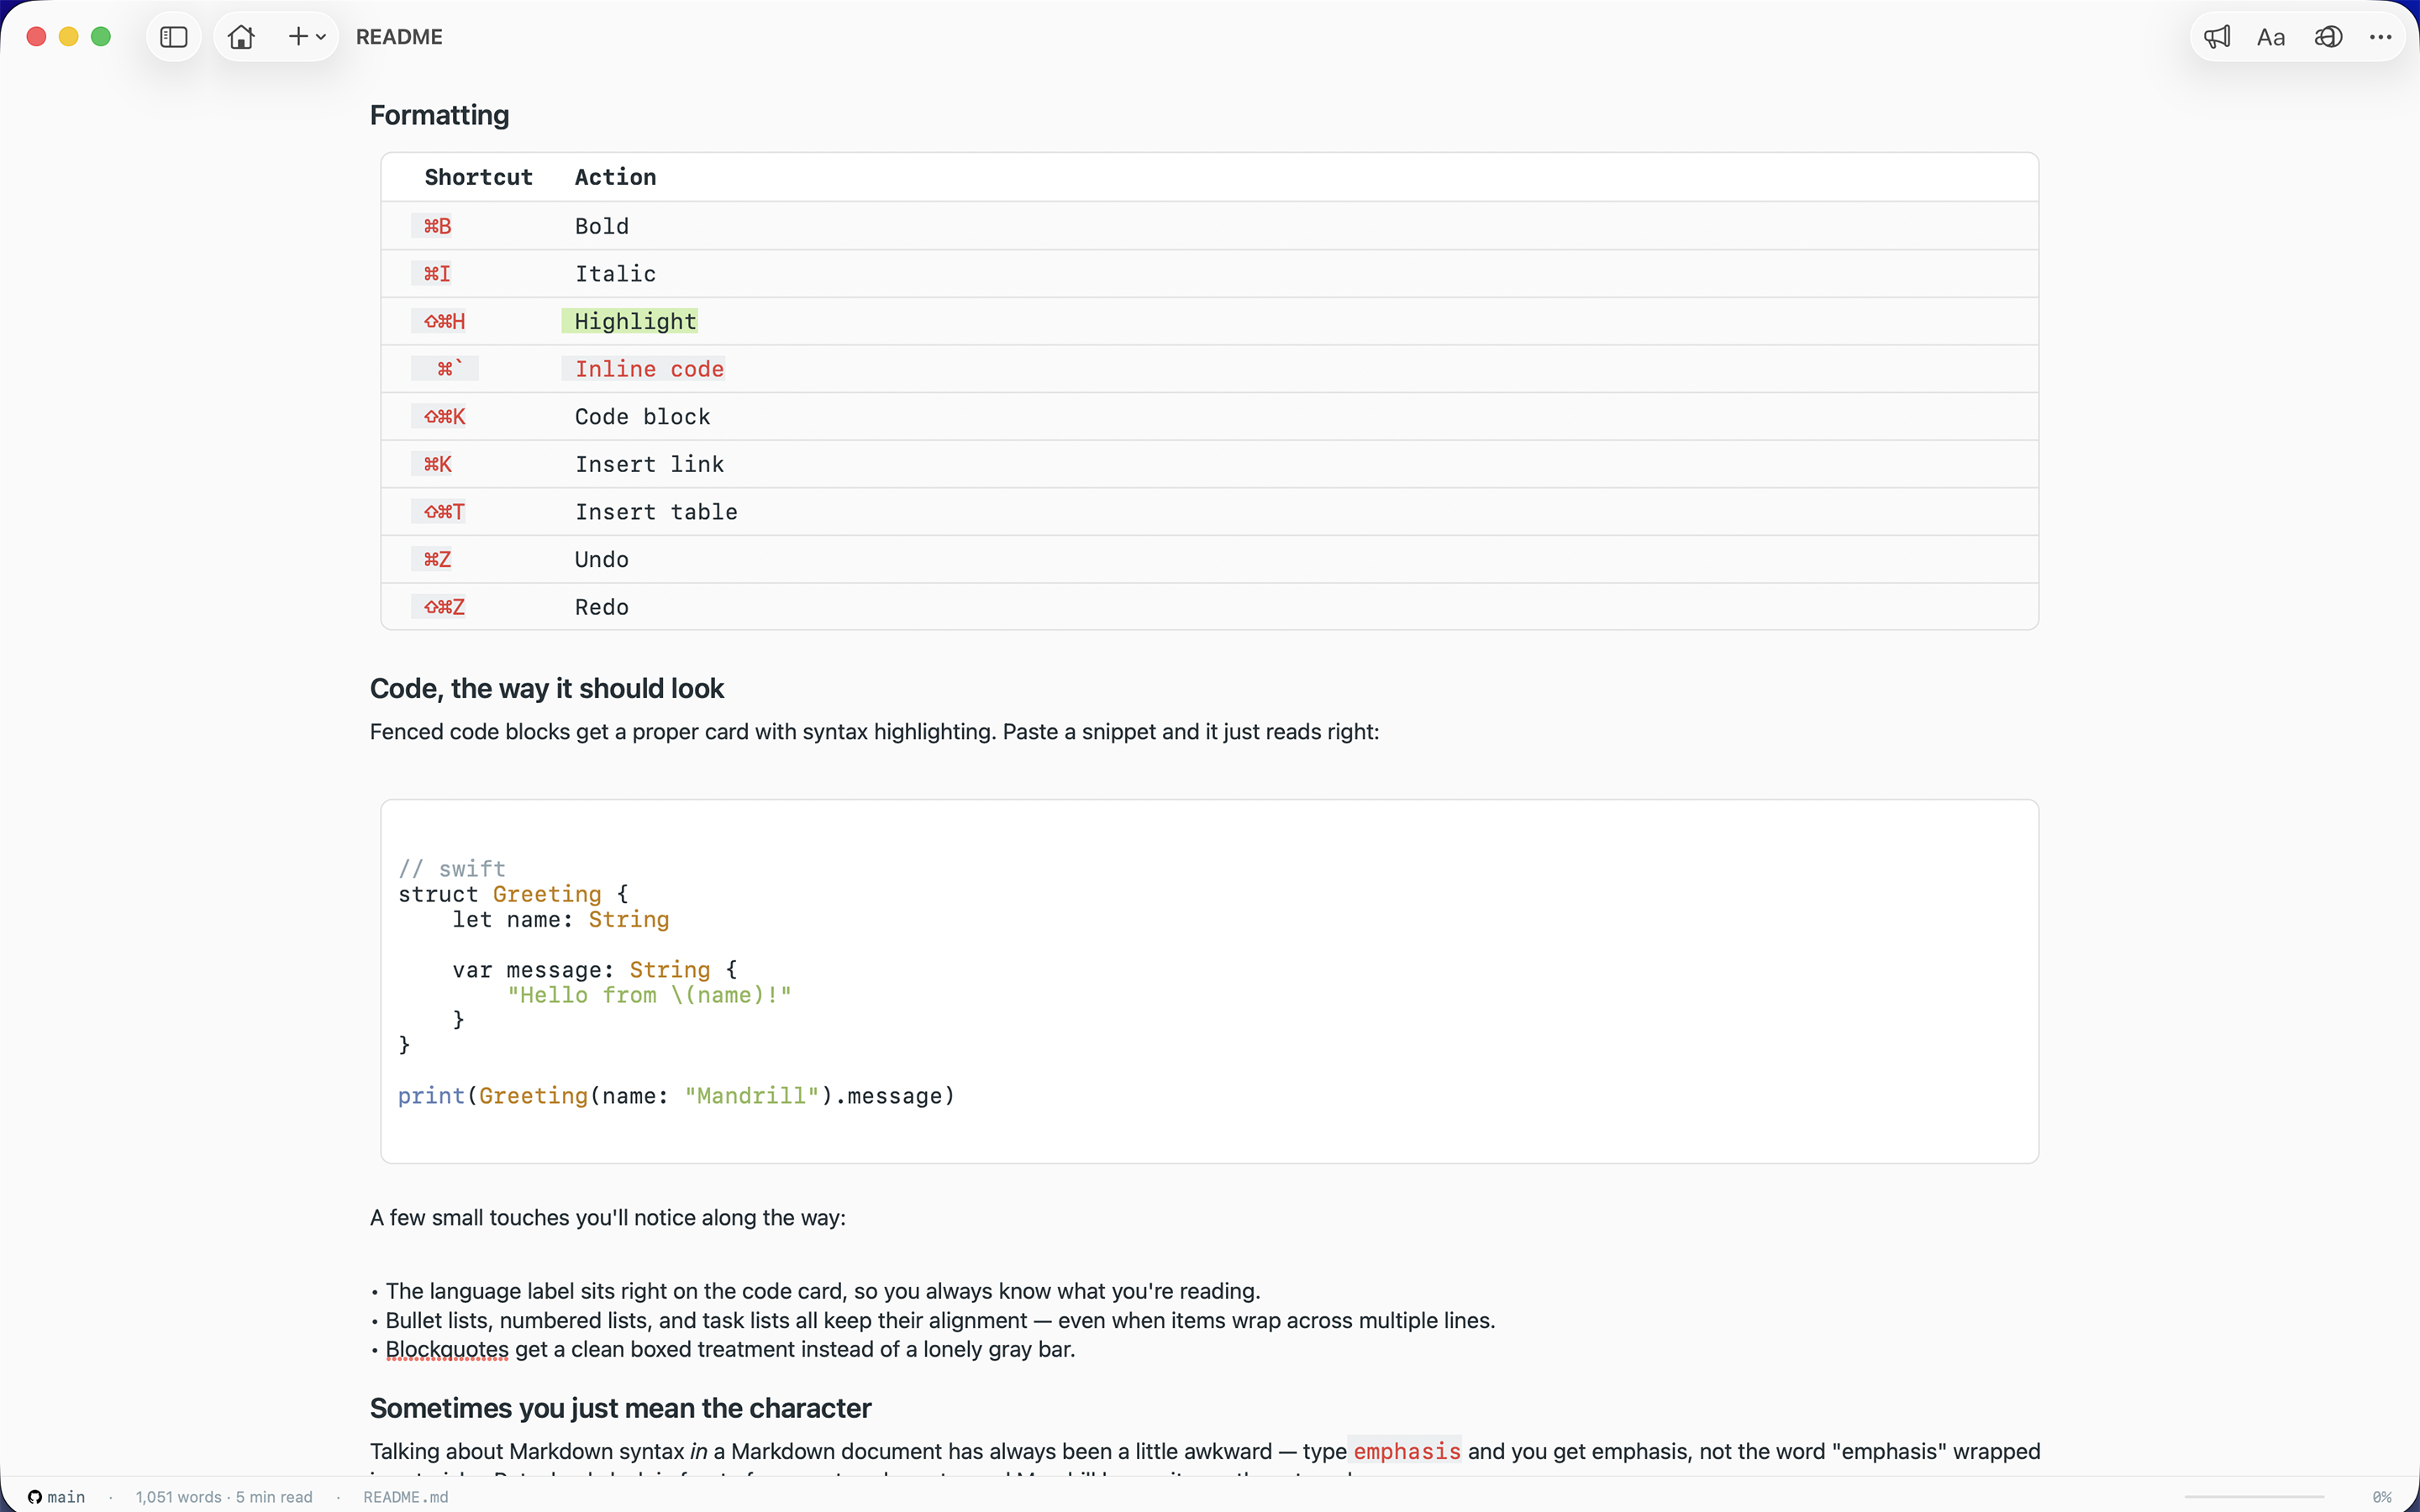Click the word count status text
Screen dimensions: 2420x1512
click(224, 1496)
